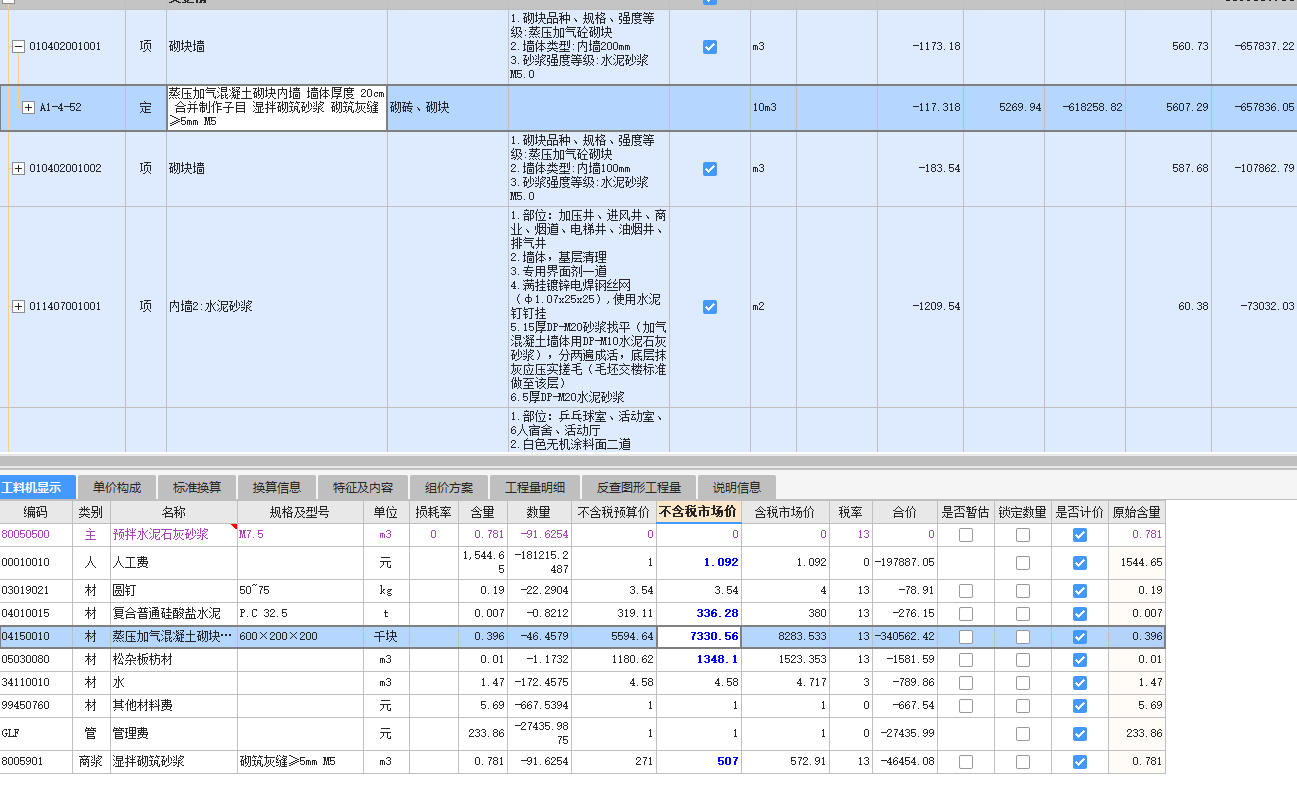Click the 损耗率 column header
This screenshot has width=1297, height=795.
point(433,512)
